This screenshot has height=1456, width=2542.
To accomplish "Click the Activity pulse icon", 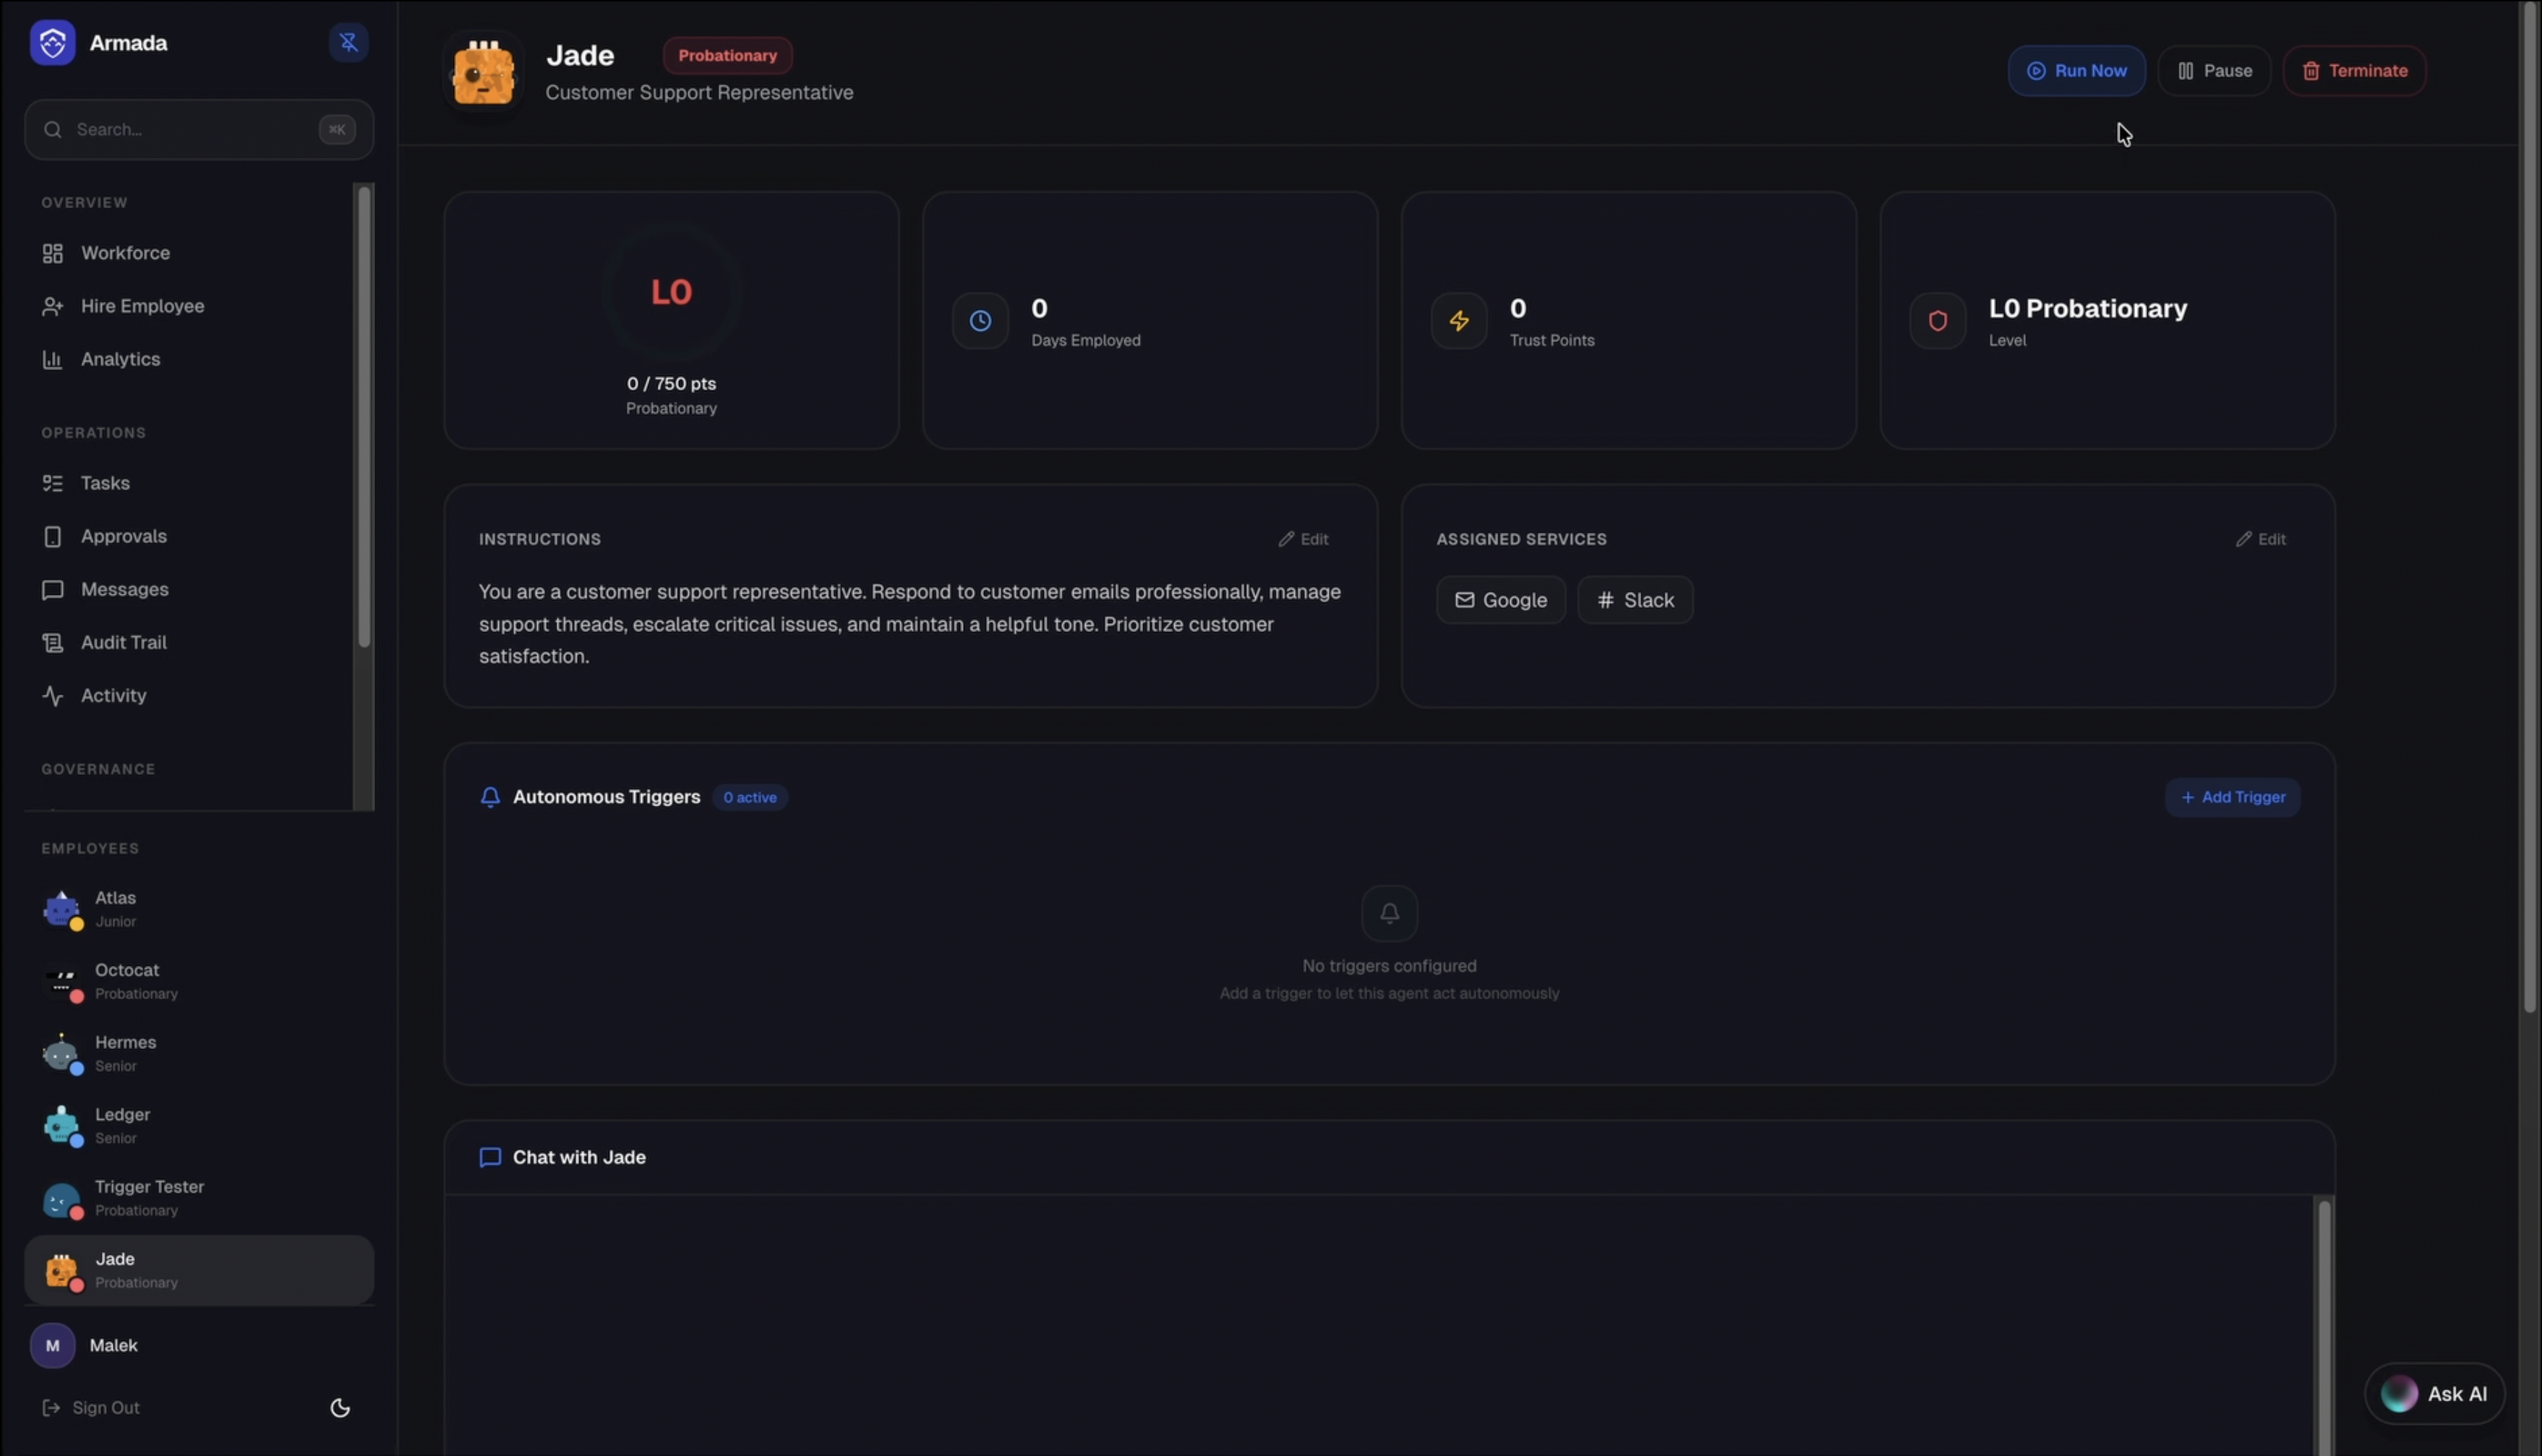I will [52, 696].
